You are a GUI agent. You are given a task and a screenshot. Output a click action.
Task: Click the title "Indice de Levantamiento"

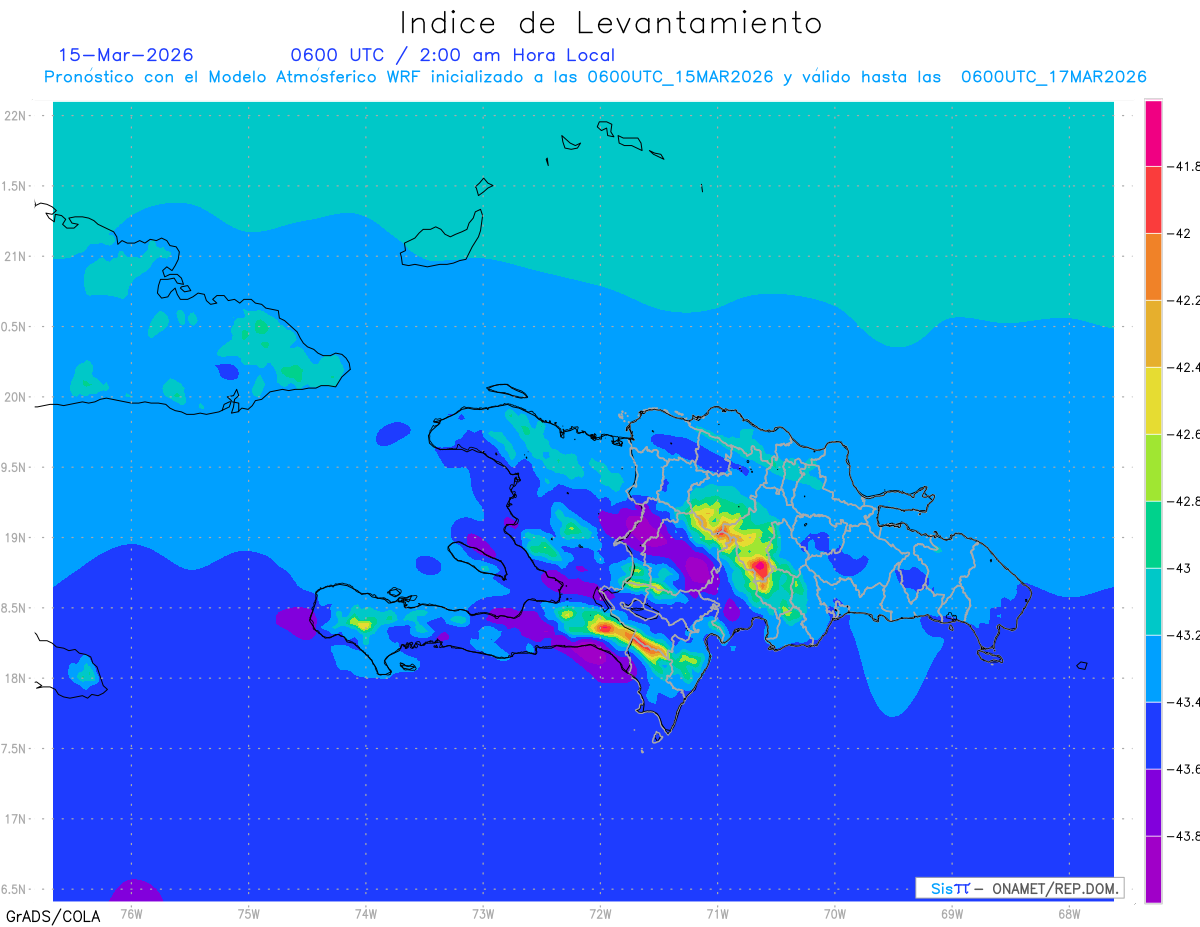coord(611,22)
